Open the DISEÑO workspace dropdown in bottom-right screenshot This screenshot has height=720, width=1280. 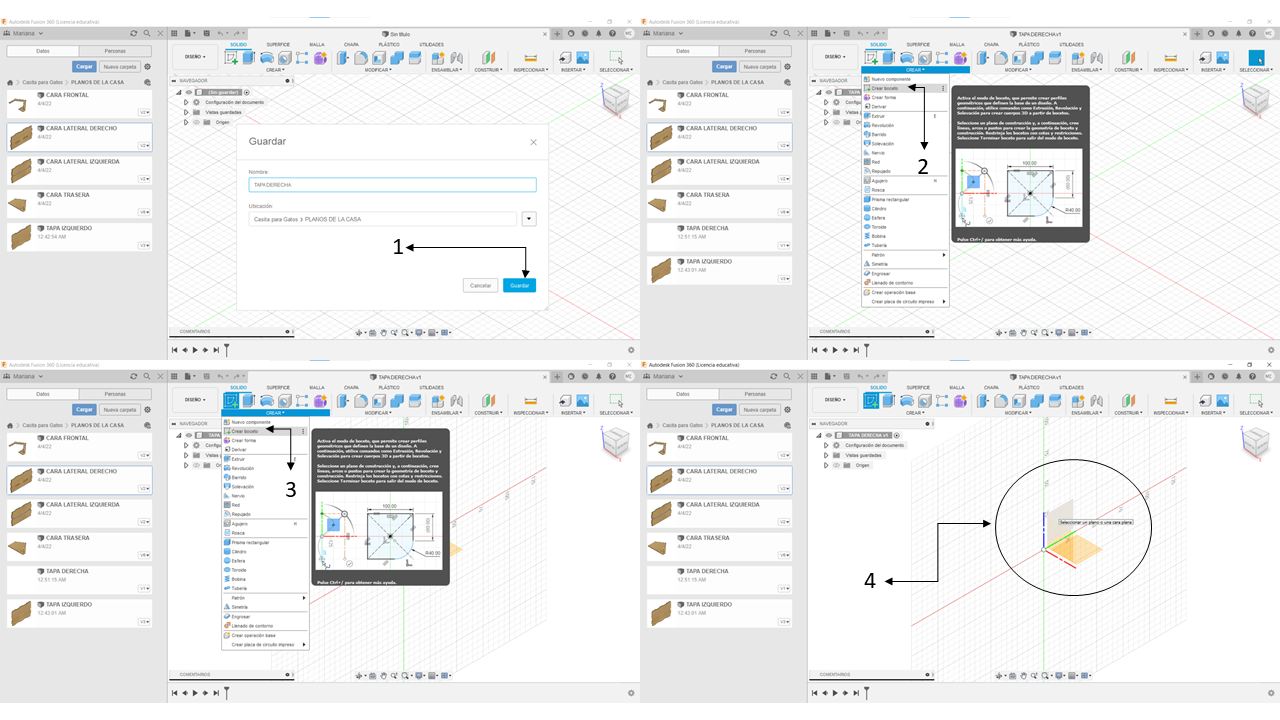click(x=835, y=401)
